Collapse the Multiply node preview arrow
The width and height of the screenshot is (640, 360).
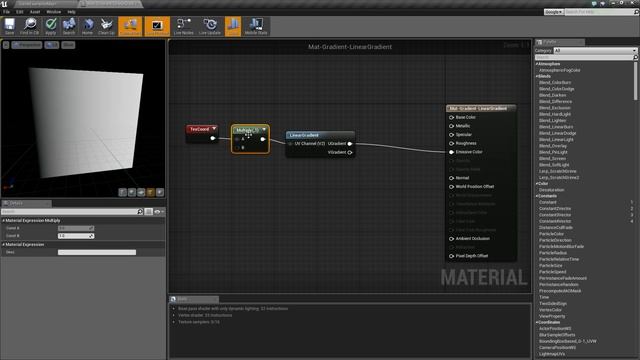pos(264,130)
